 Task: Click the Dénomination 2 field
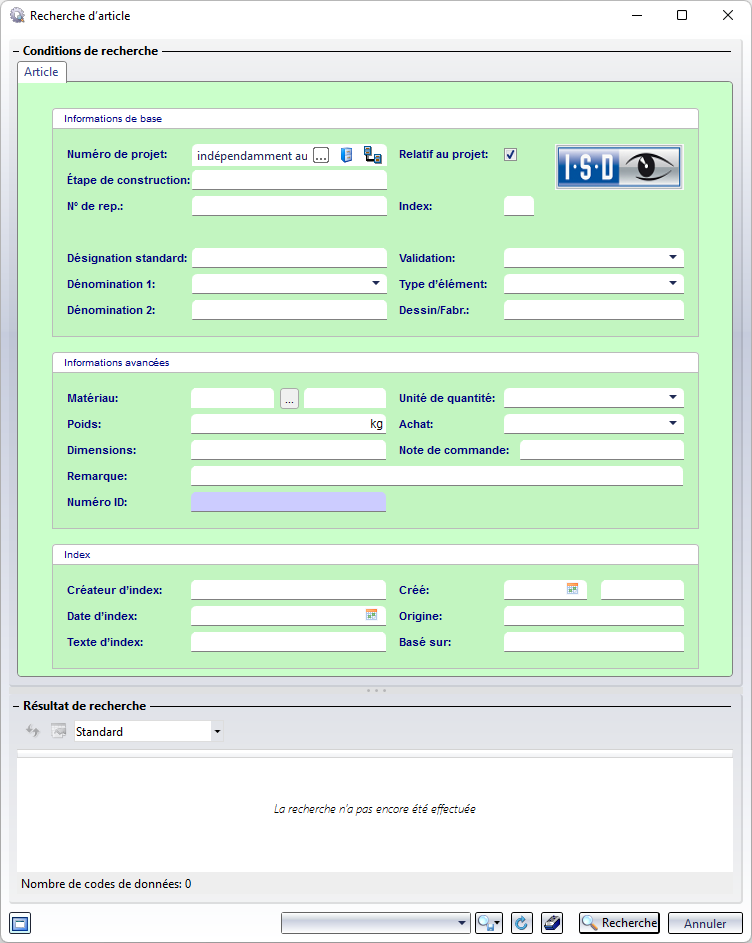pos(289,310)
